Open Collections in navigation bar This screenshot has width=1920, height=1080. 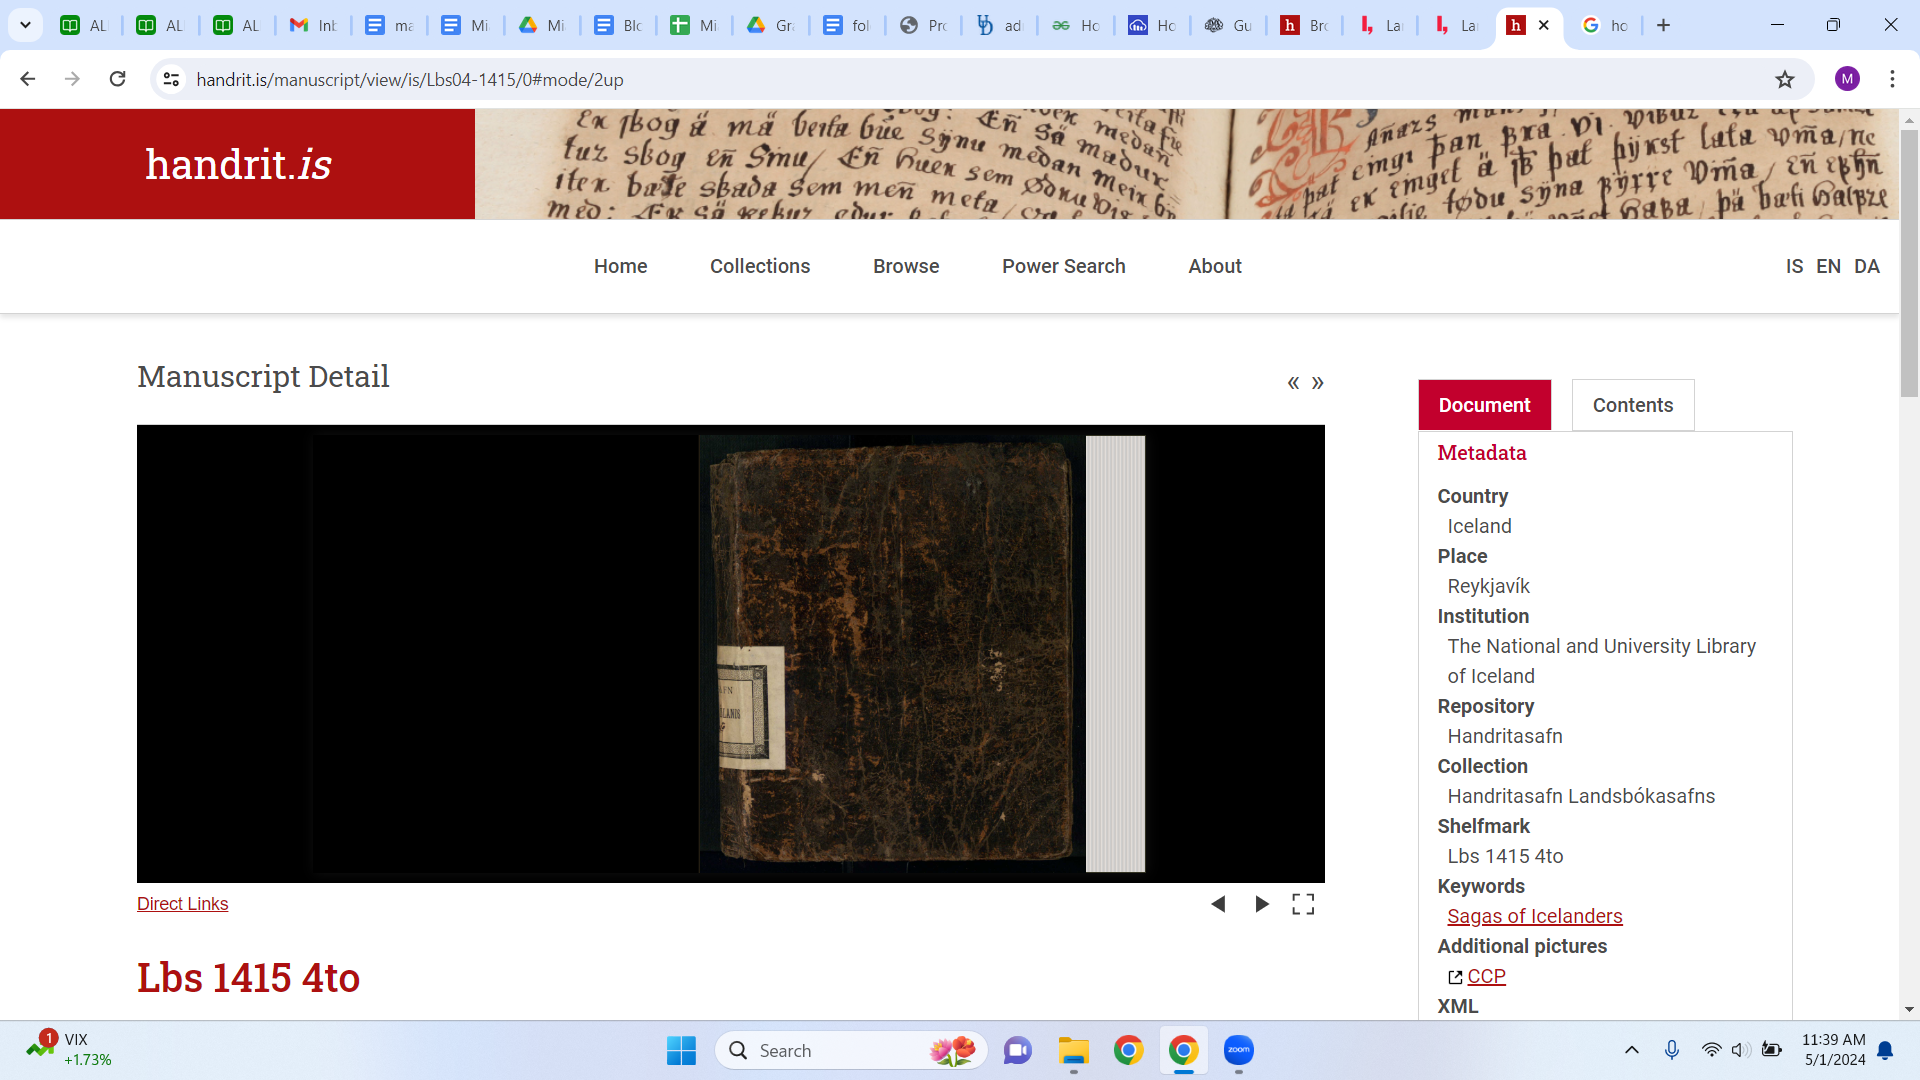pyautogui.click(x=759, y=266)
